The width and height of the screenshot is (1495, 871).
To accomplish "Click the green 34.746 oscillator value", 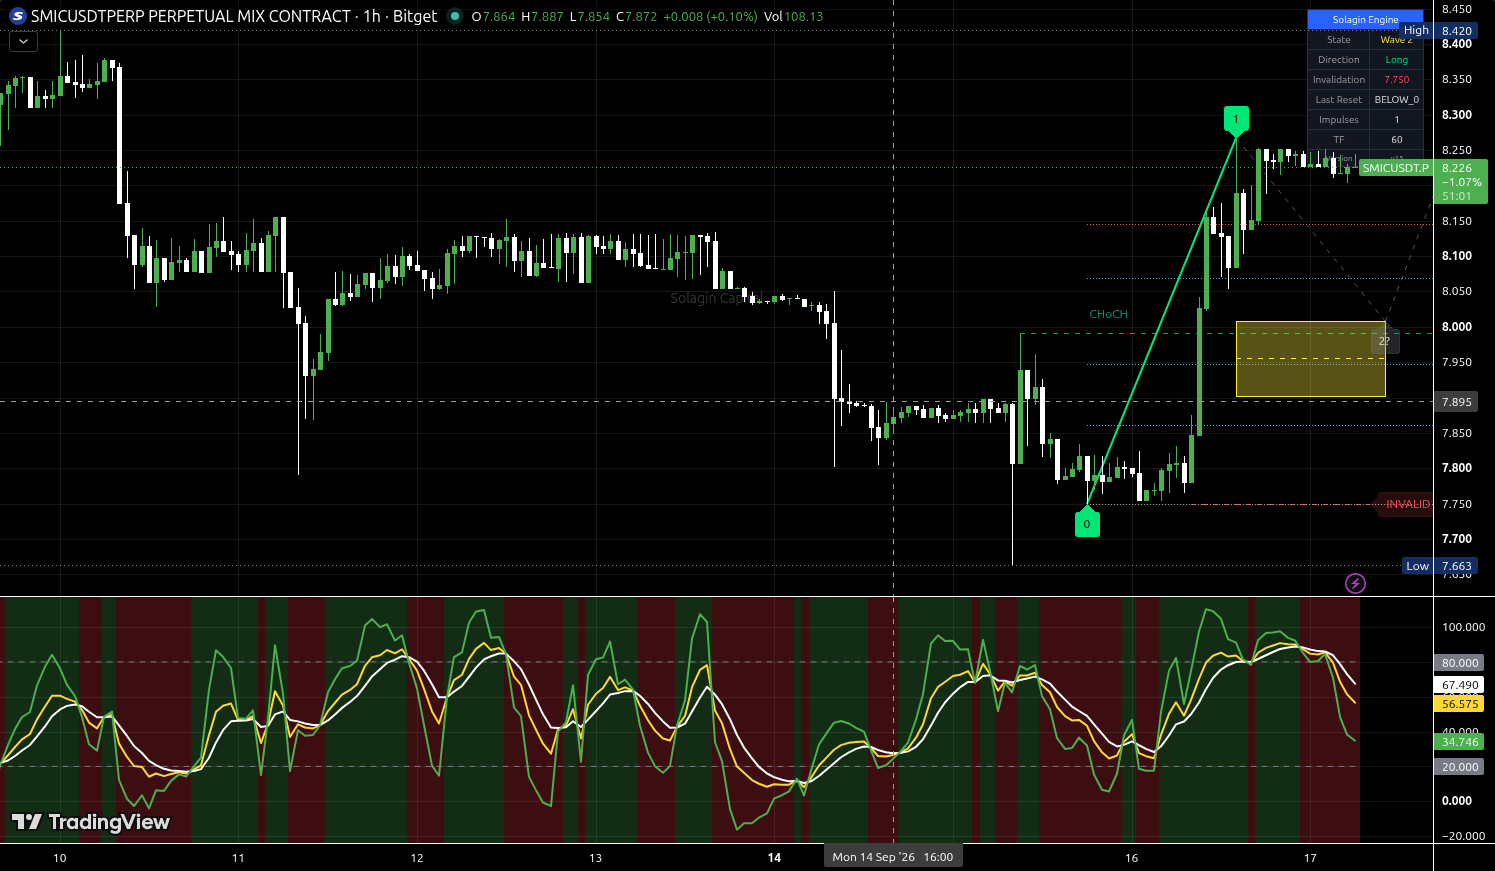I will coord(1460,742).
